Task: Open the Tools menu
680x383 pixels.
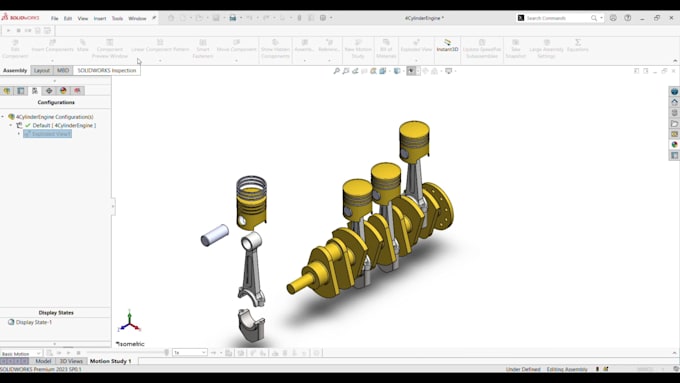Action: pyautogui.click(x=117, y=18)
